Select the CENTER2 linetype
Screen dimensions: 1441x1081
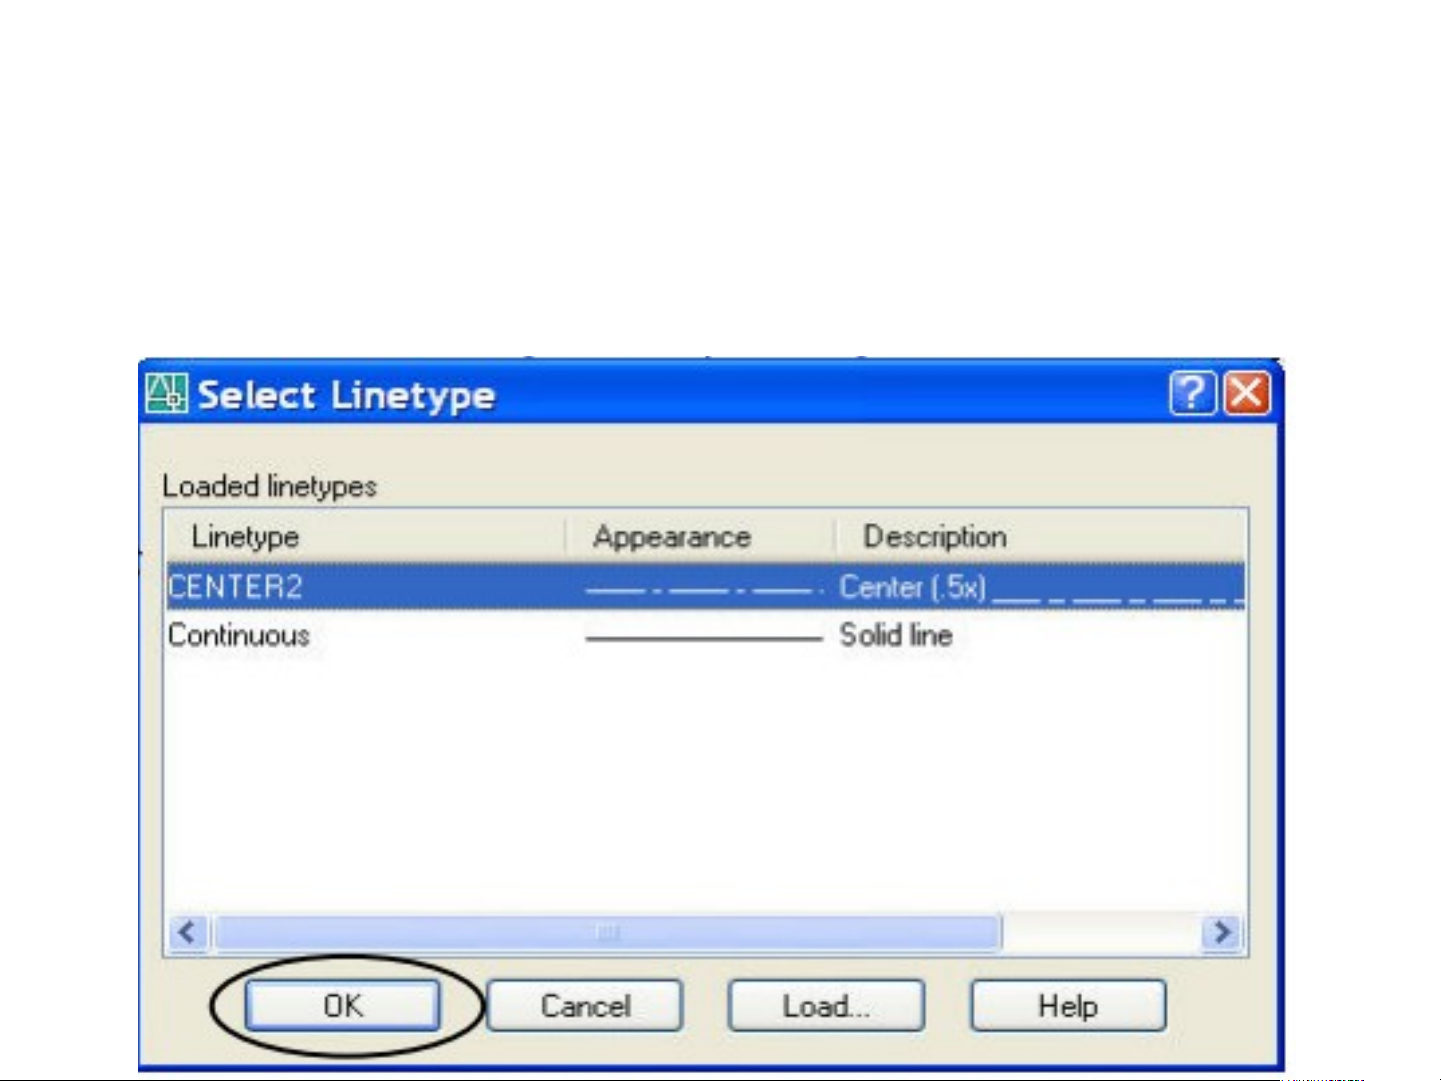pos(236,587)
